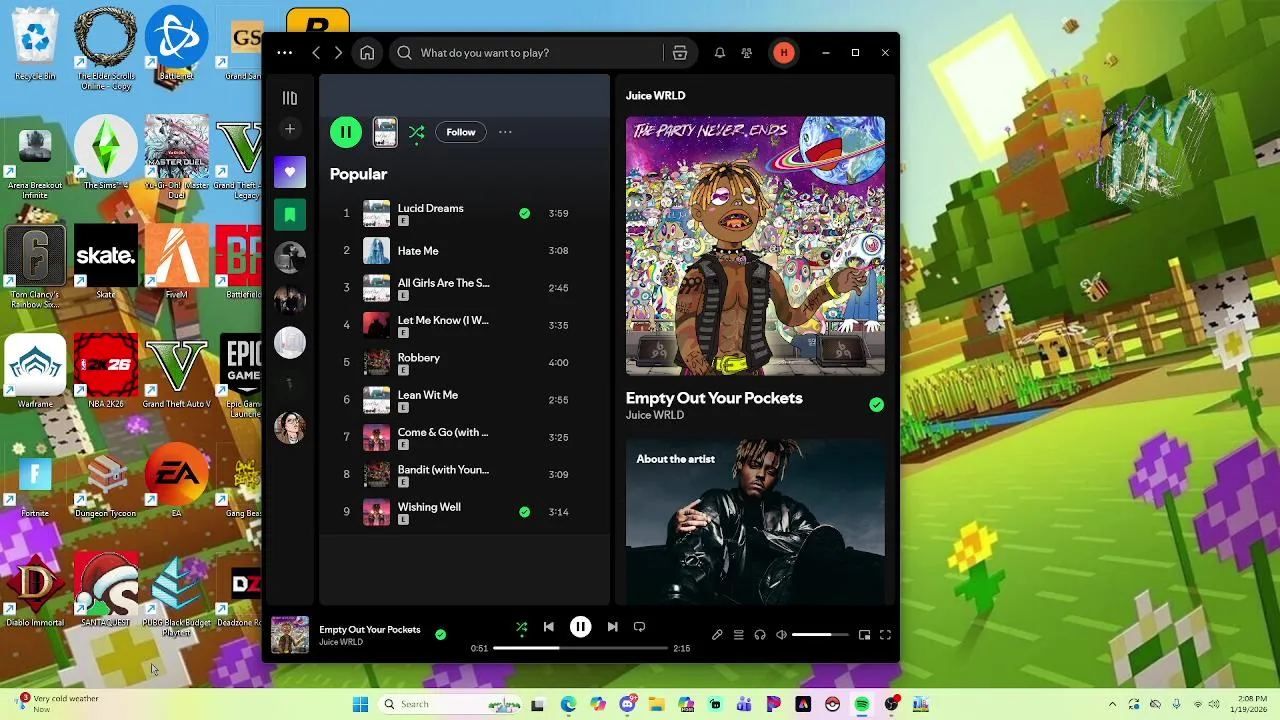1280x720 pixels.
Task: Open About the artist card
Action: (x=755, y=521)
